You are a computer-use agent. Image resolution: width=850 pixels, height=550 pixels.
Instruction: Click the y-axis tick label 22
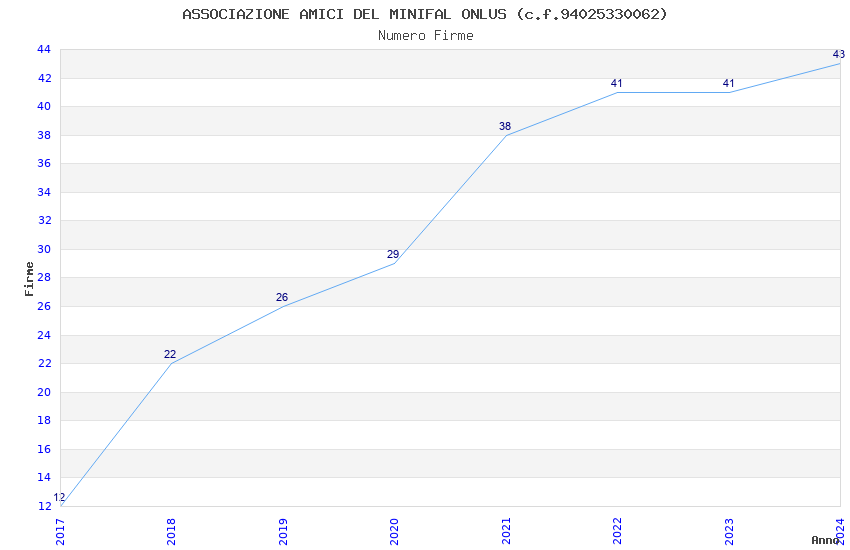point(44,363)
